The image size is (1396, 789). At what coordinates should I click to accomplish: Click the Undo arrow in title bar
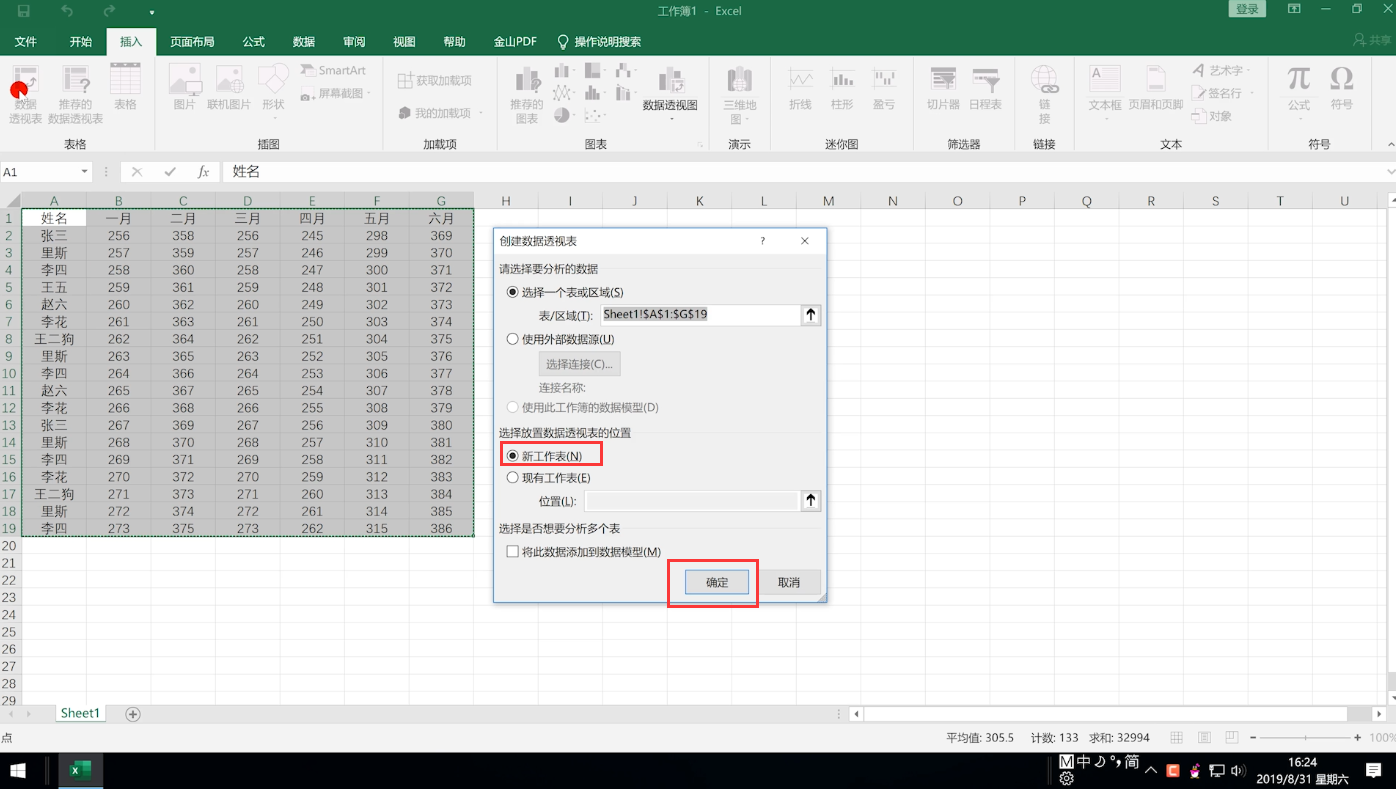[67, 11]
